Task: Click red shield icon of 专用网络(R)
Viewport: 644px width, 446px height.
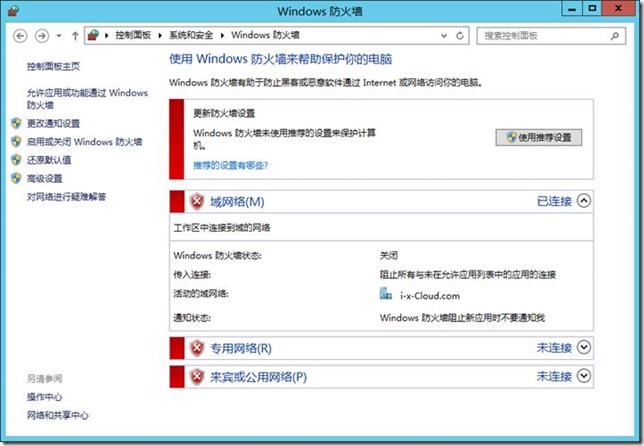Action: pyautogui.click(x=197, y=348)
